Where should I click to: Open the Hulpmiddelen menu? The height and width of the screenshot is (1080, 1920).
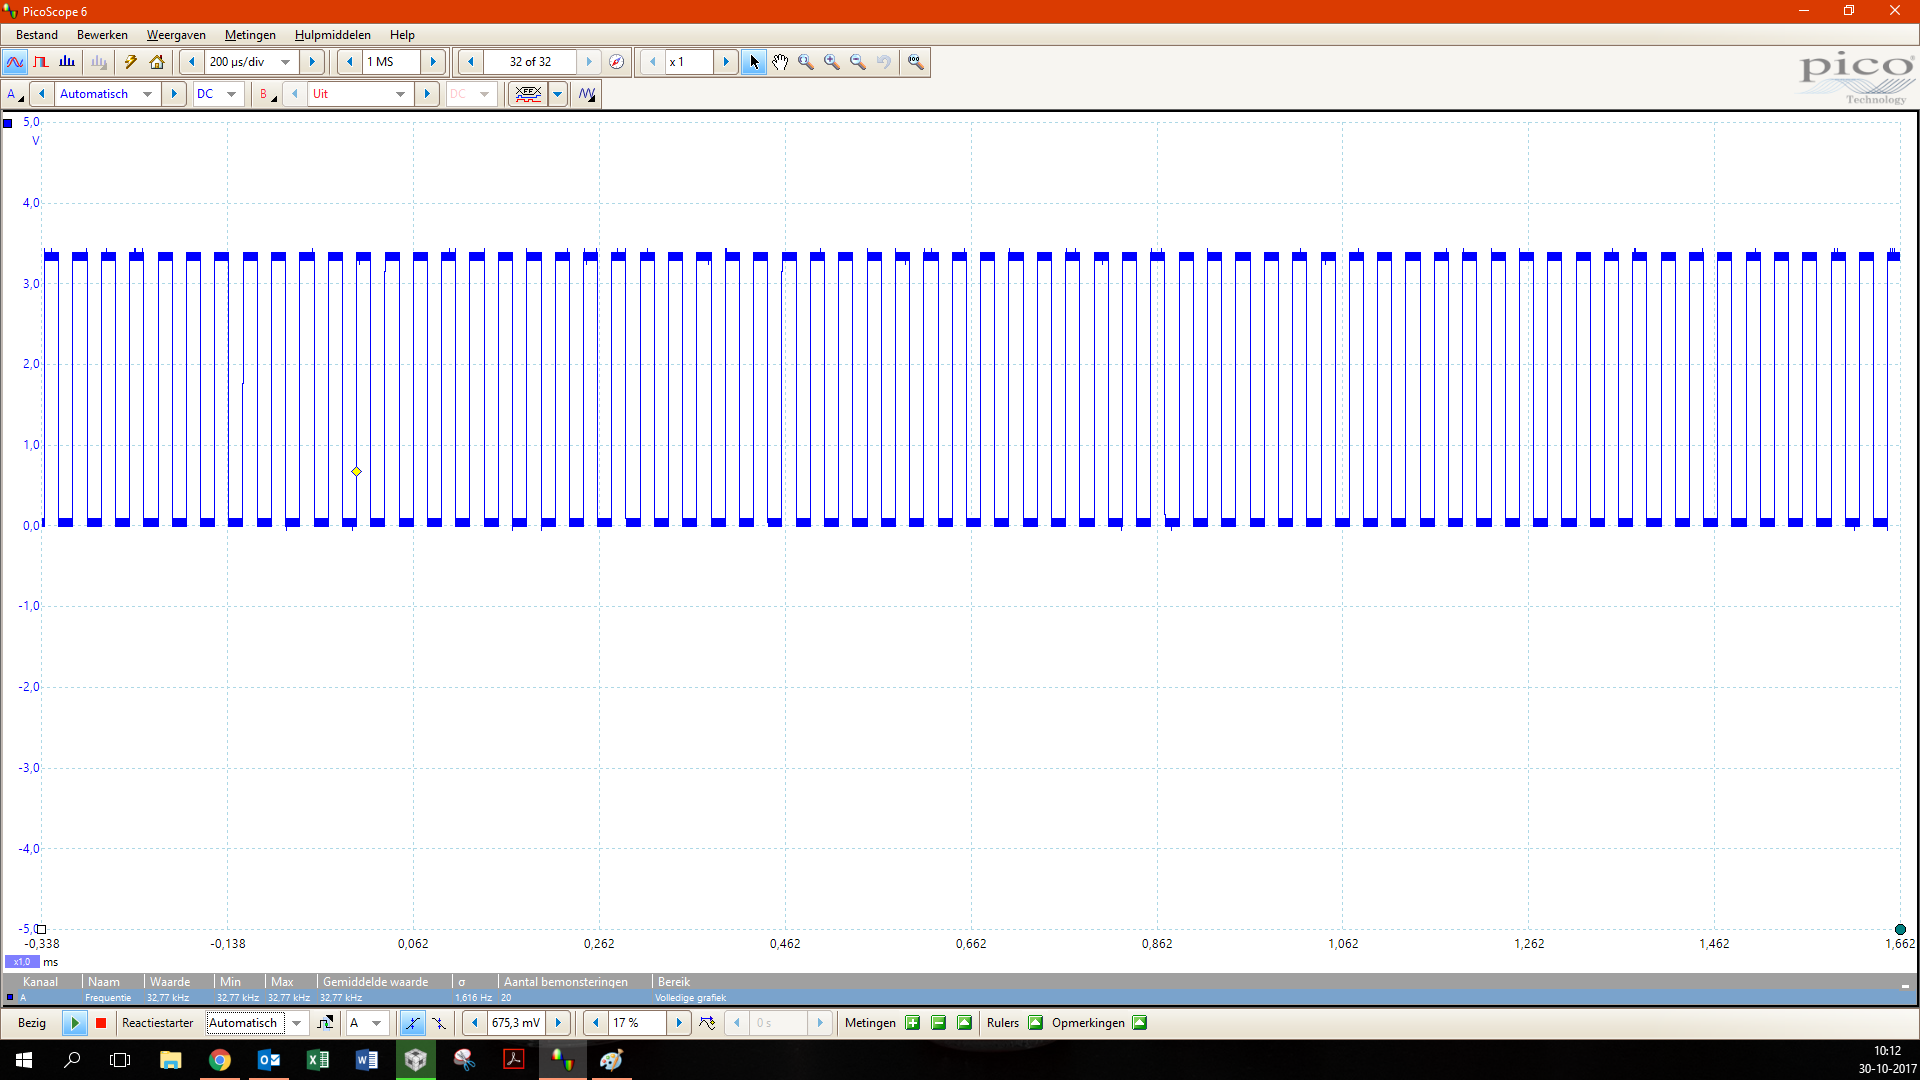(x=332, y=35)
